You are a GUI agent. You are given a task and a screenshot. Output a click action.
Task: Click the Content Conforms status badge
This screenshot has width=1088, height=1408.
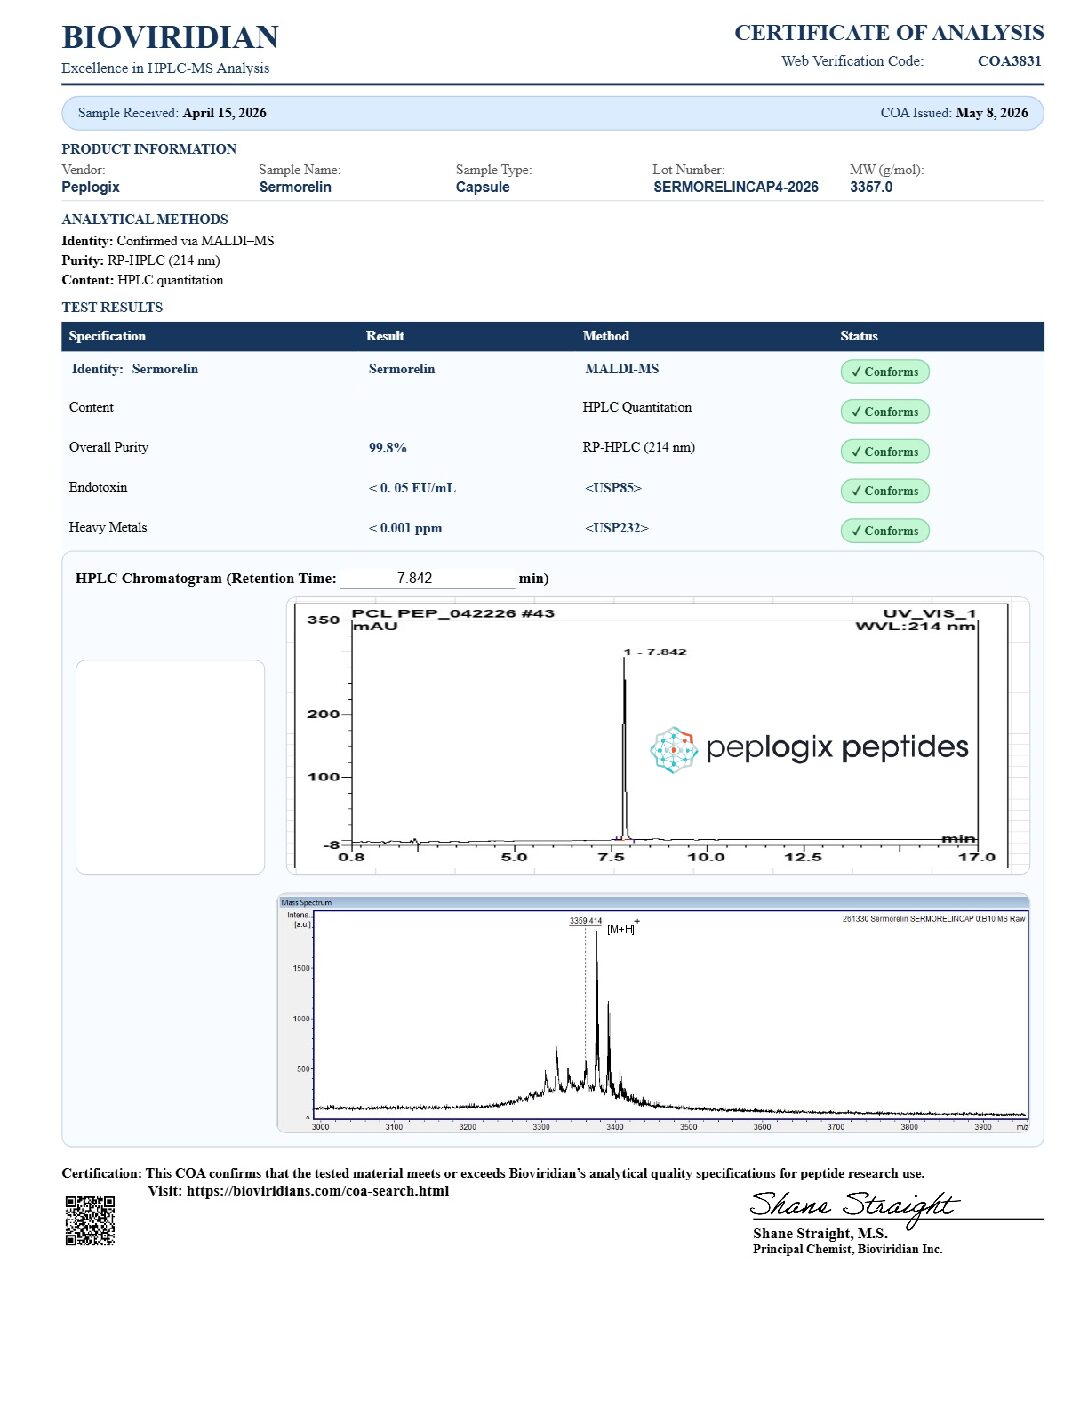tap(885, 412)
